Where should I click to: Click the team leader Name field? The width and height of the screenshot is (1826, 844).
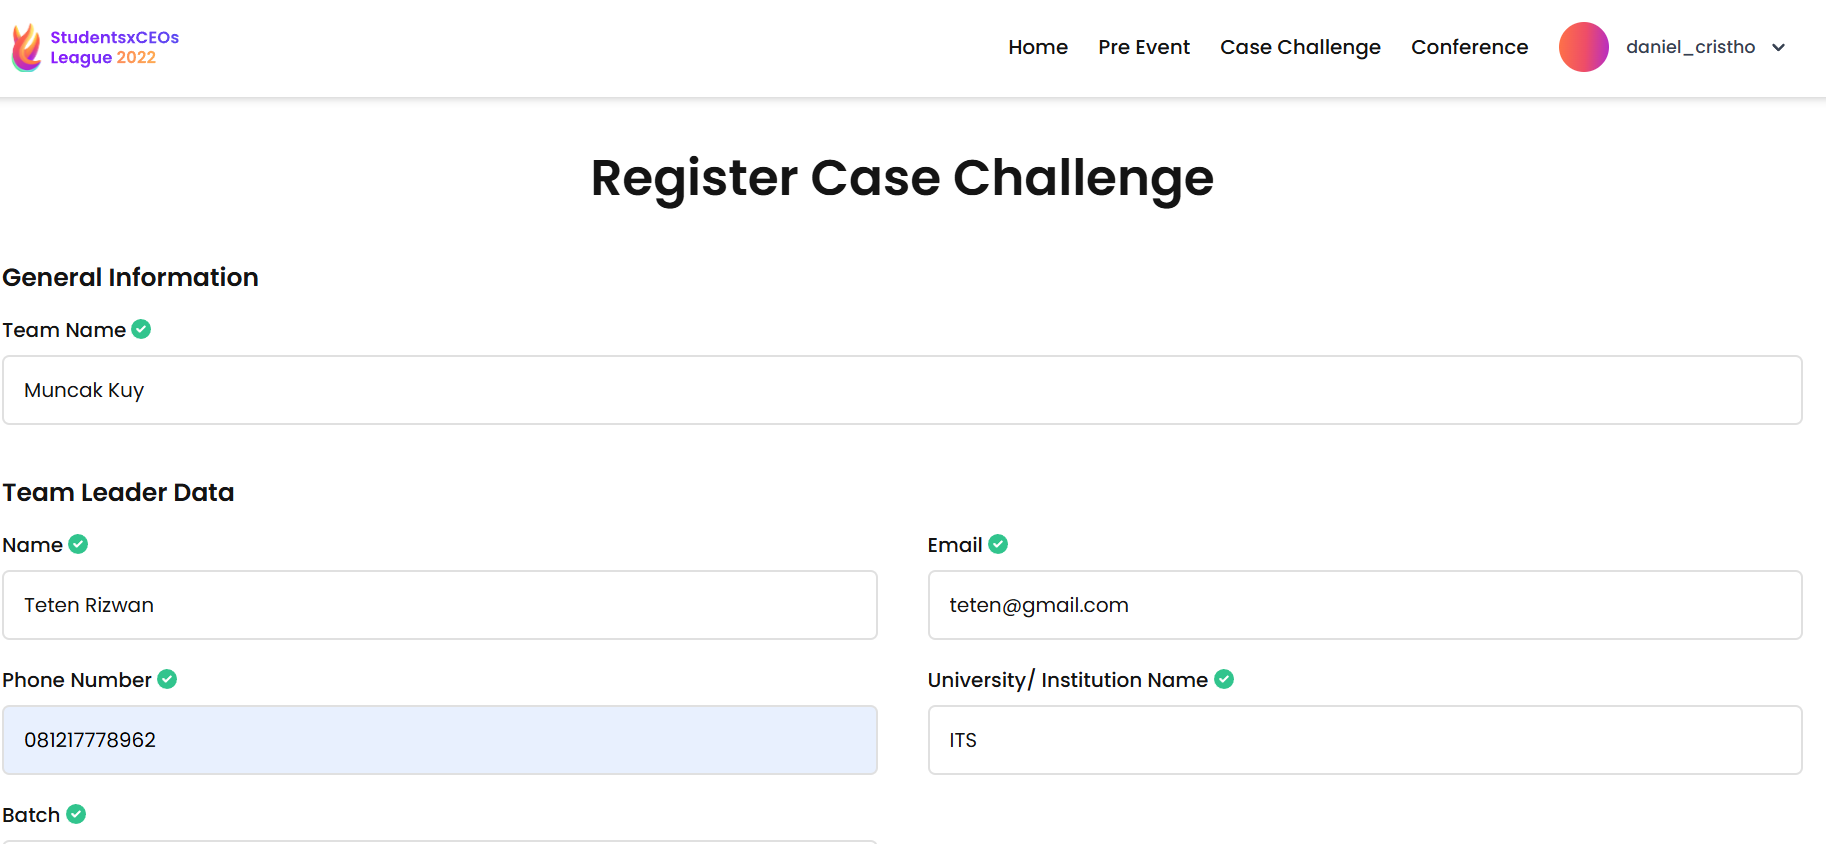coord(440,605)
